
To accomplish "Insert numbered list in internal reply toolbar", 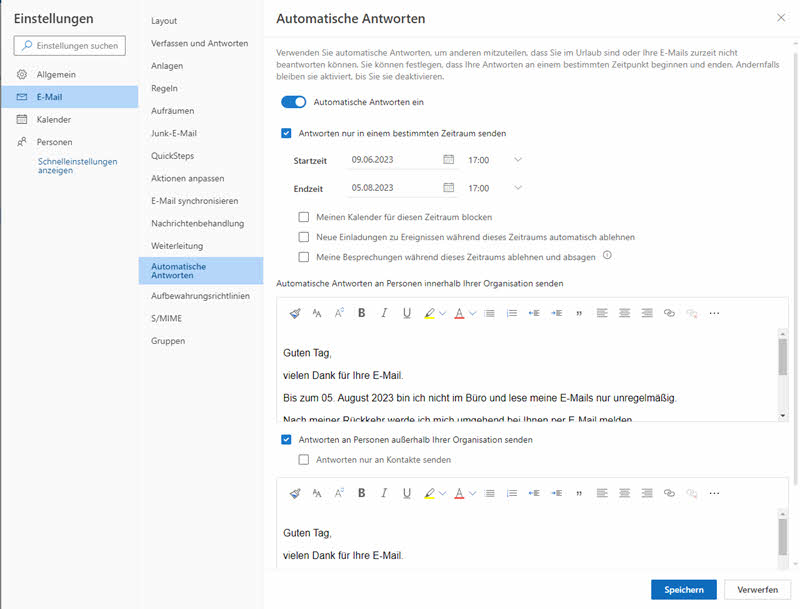I will coord(512,313).
